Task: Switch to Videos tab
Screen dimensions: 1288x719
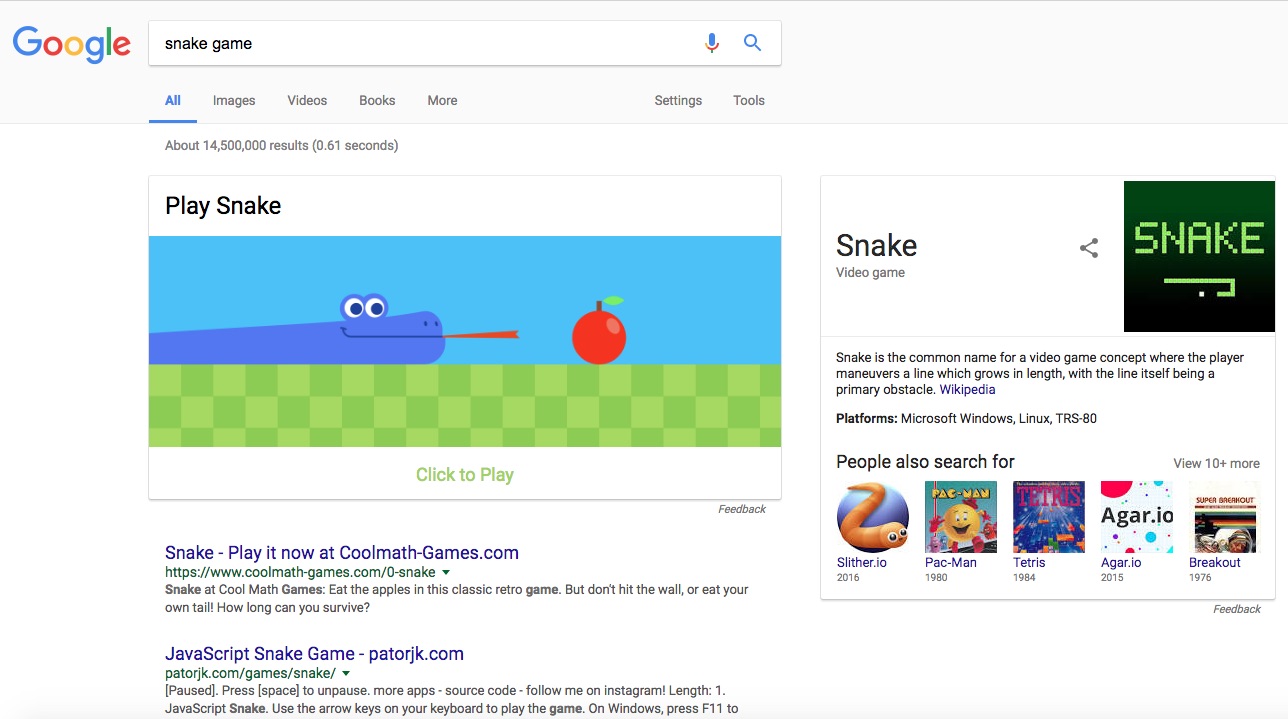Action: [x=307, y=100]
